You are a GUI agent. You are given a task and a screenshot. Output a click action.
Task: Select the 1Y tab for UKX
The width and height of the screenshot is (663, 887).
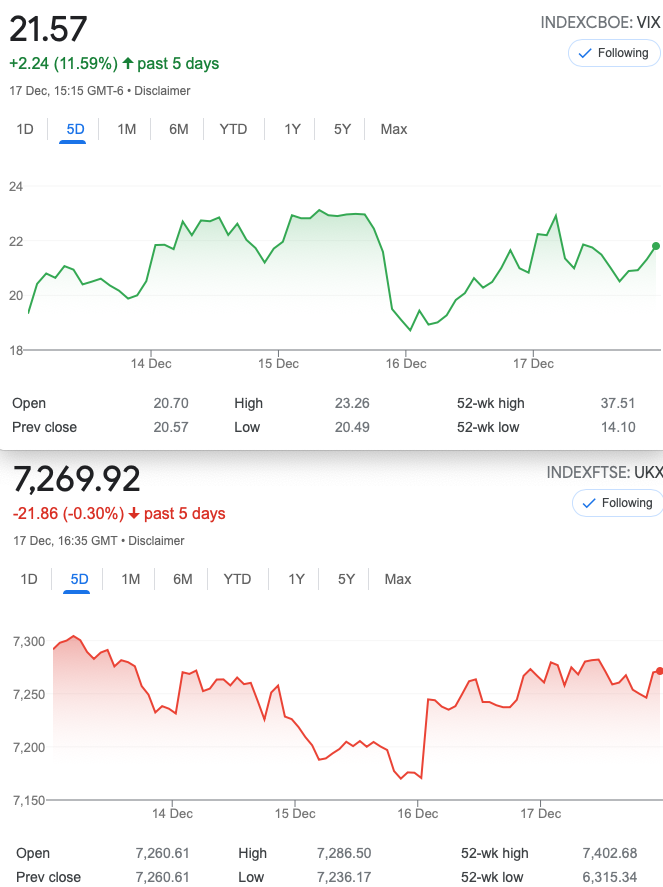click(296, 579)
